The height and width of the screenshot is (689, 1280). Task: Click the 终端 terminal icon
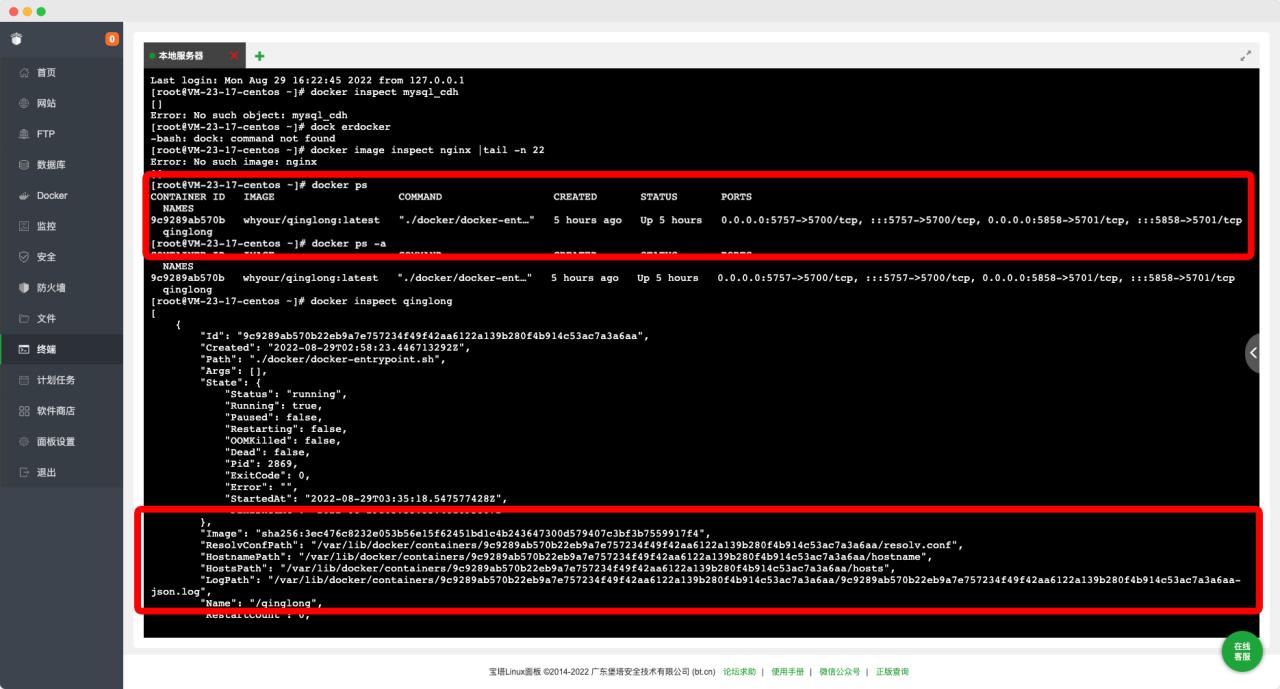click(24, 349)
